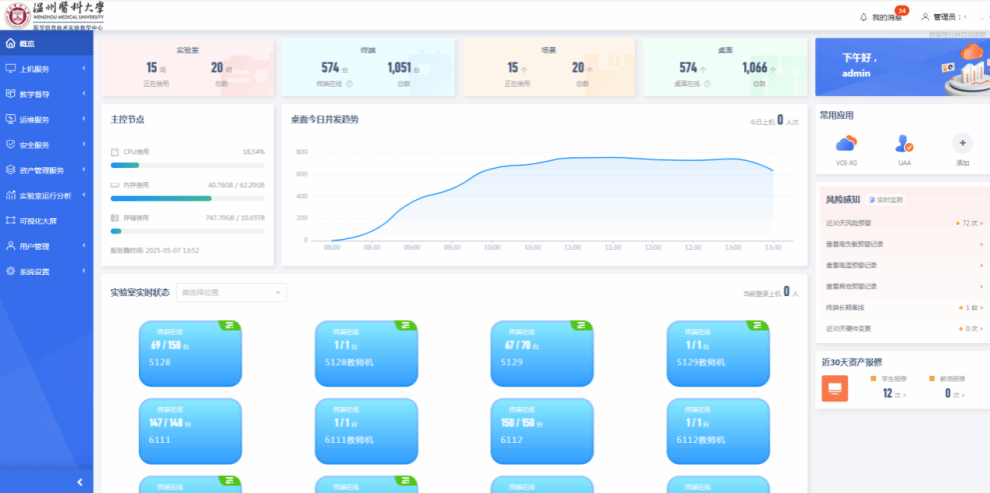Click the 内存使用 progress bar

click(188, 198)
